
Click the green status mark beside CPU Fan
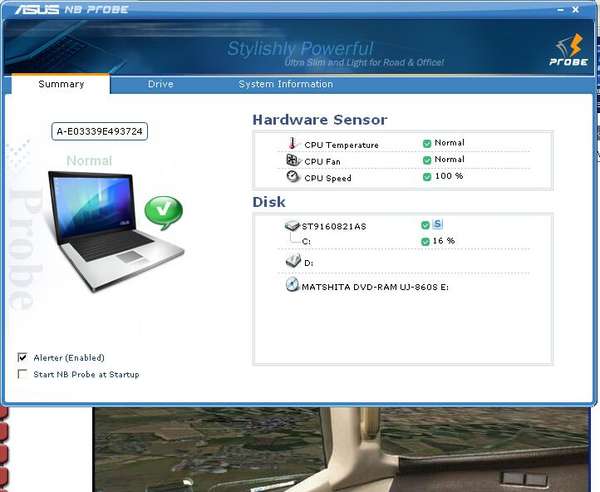(x=427, y=160)
